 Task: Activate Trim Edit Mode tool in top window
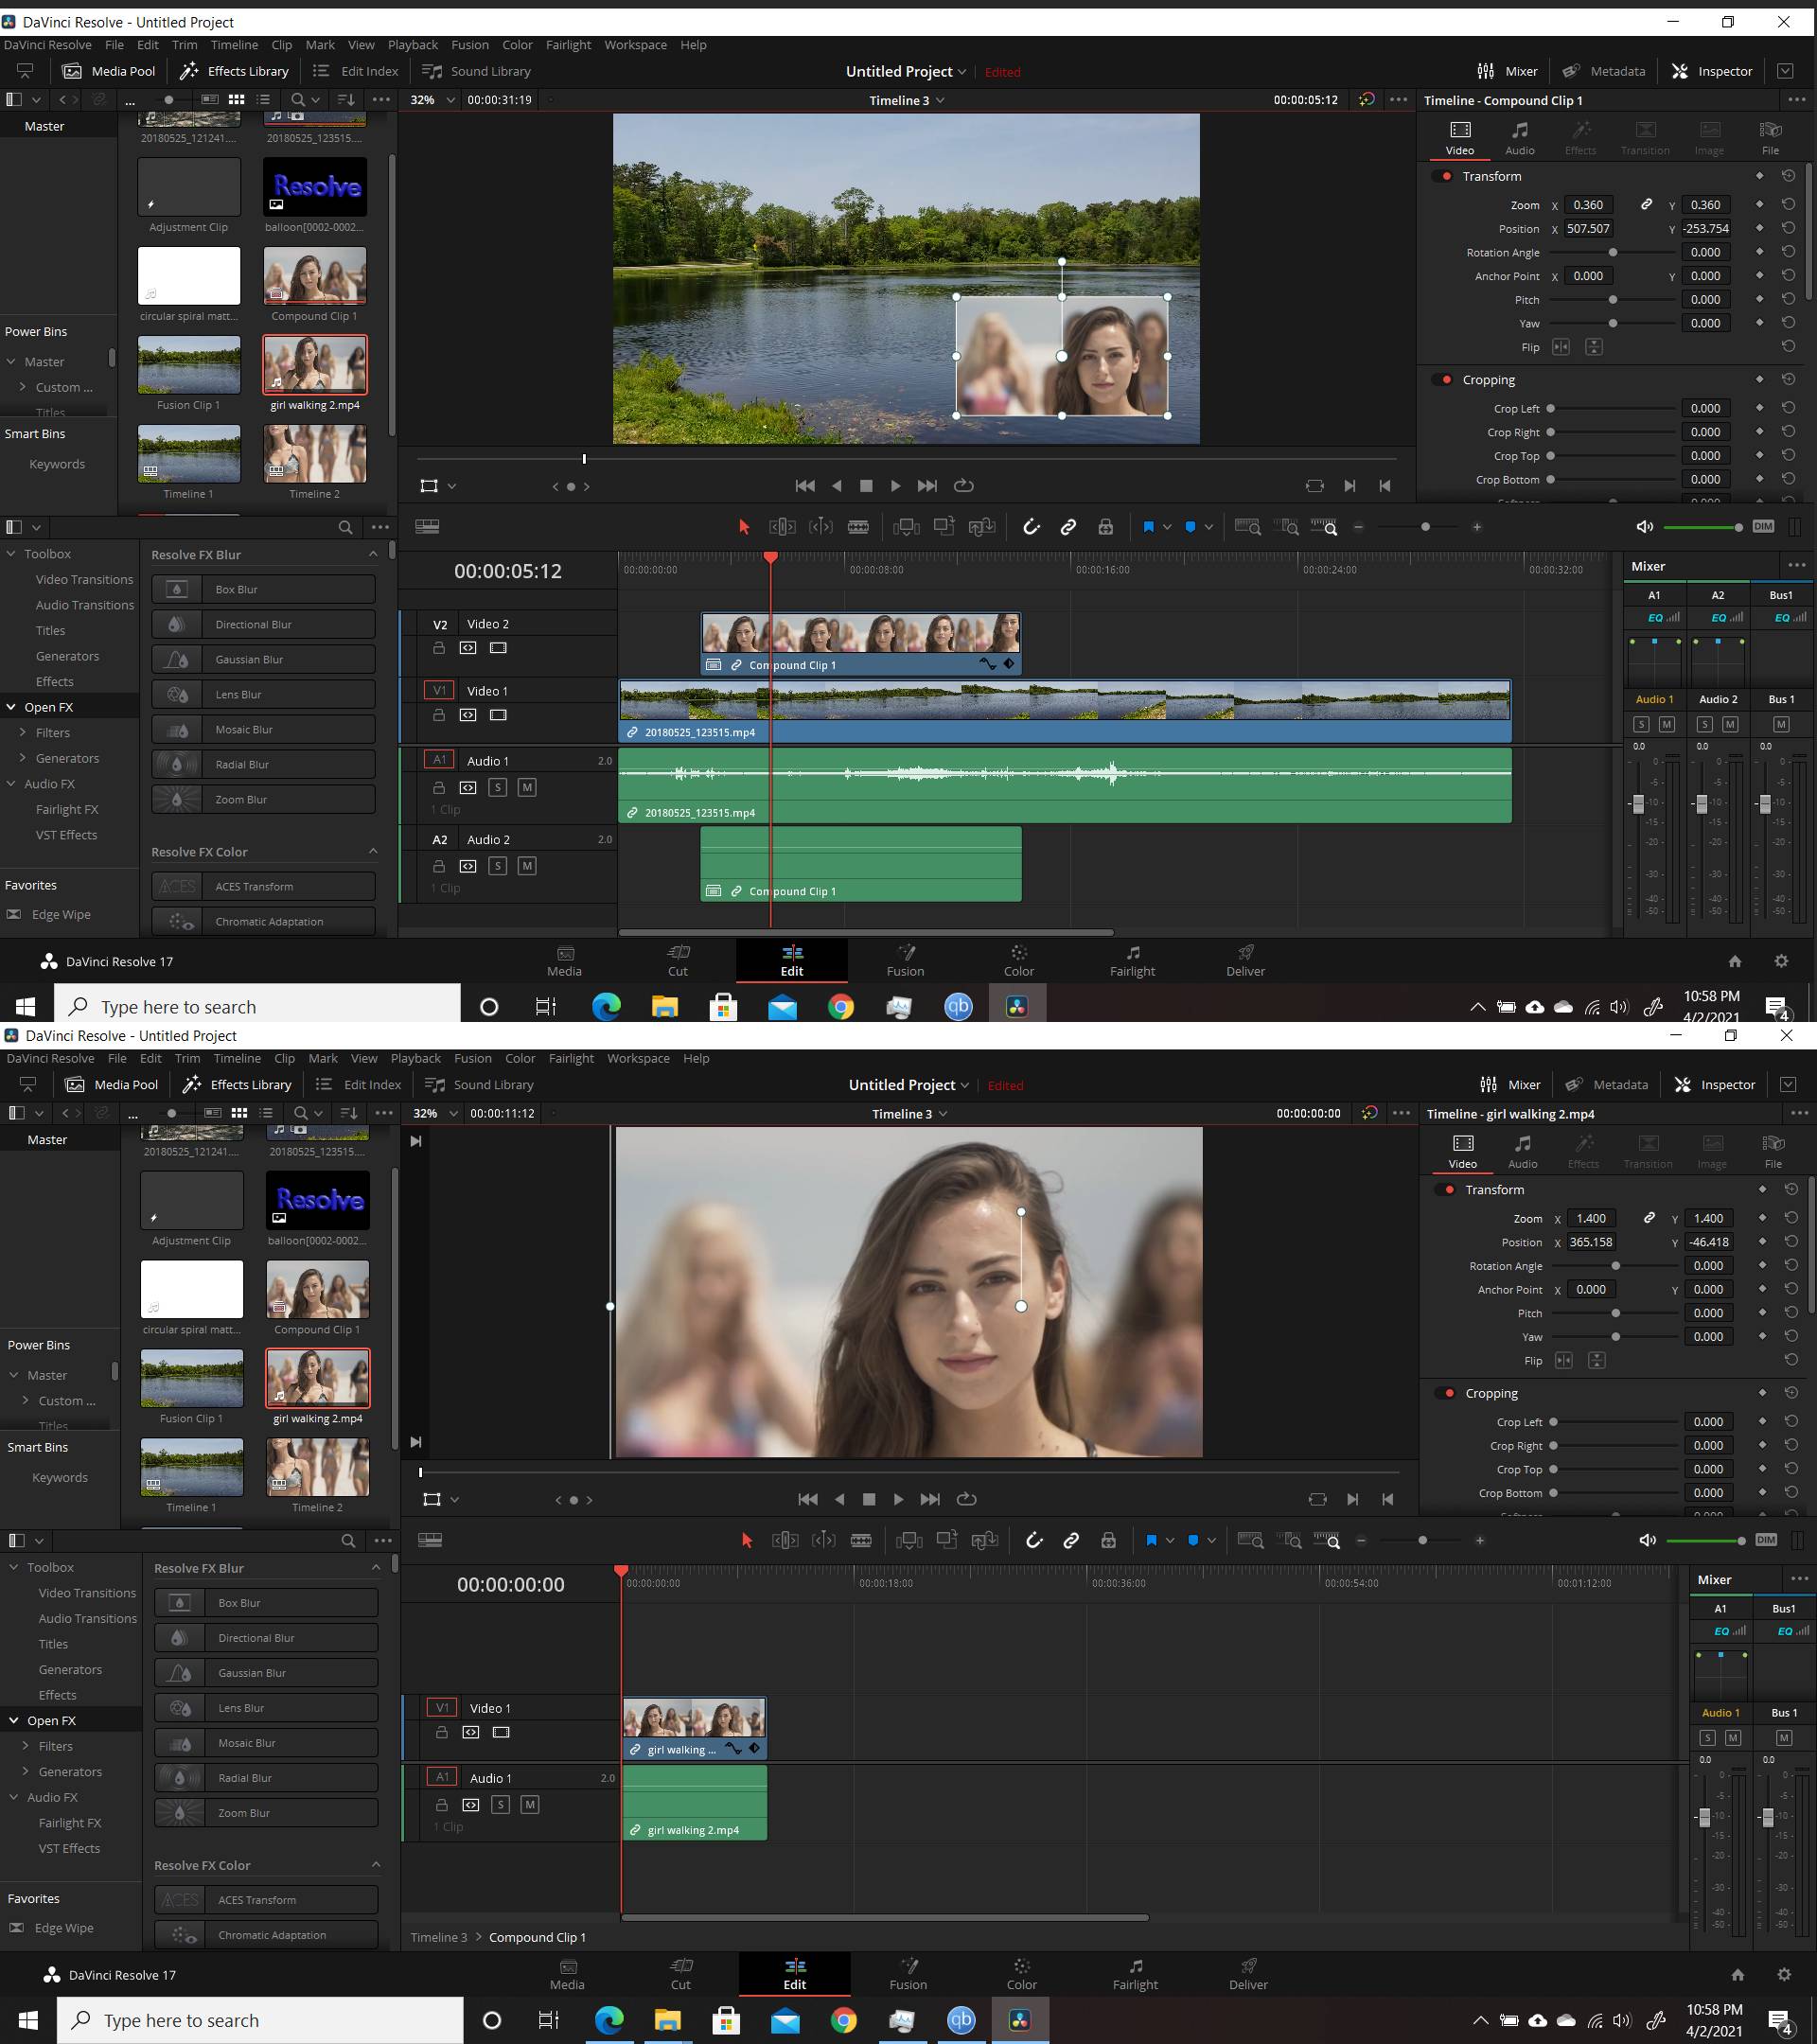click(782, 527)
